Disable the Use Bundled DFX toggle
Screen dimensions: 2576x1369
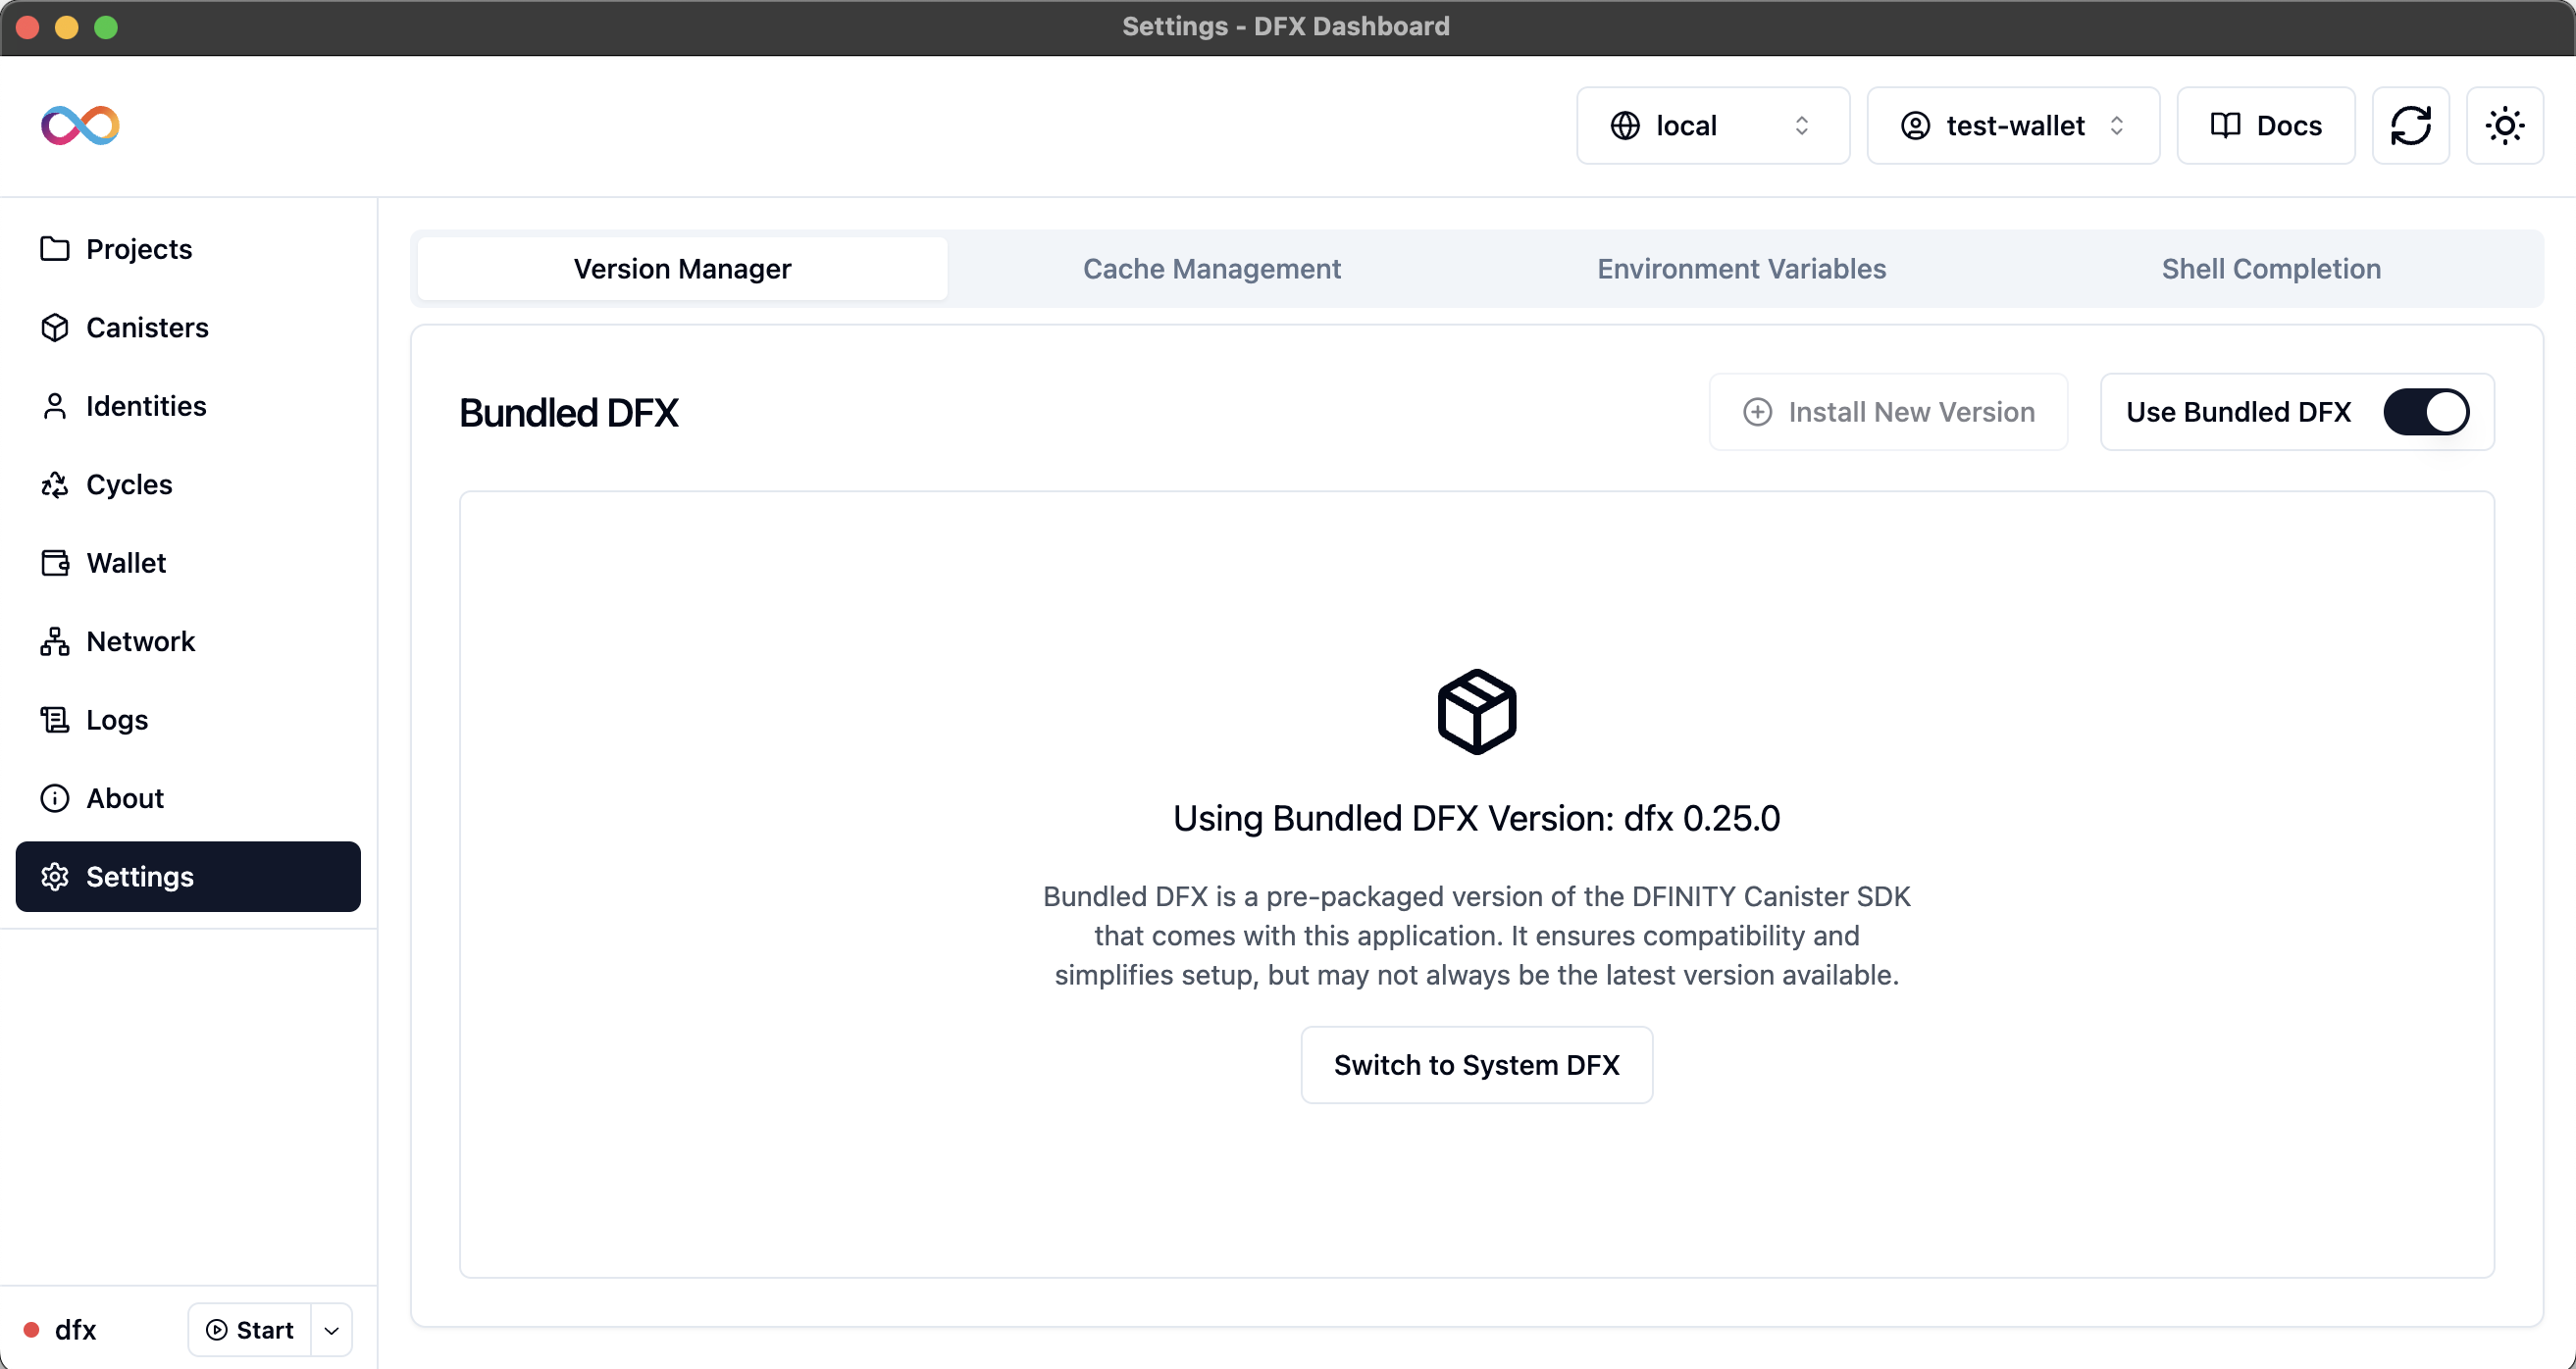2428,412
